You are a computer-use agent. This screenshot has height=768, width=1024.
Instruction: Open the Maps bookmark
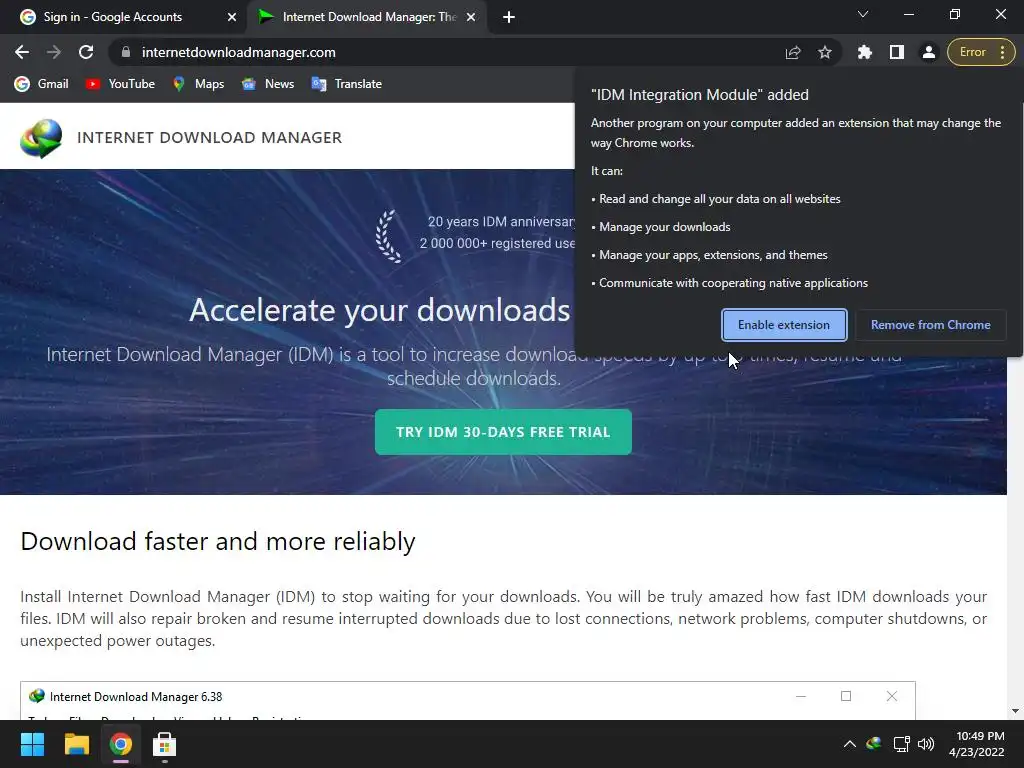click(x=199, y=84)
